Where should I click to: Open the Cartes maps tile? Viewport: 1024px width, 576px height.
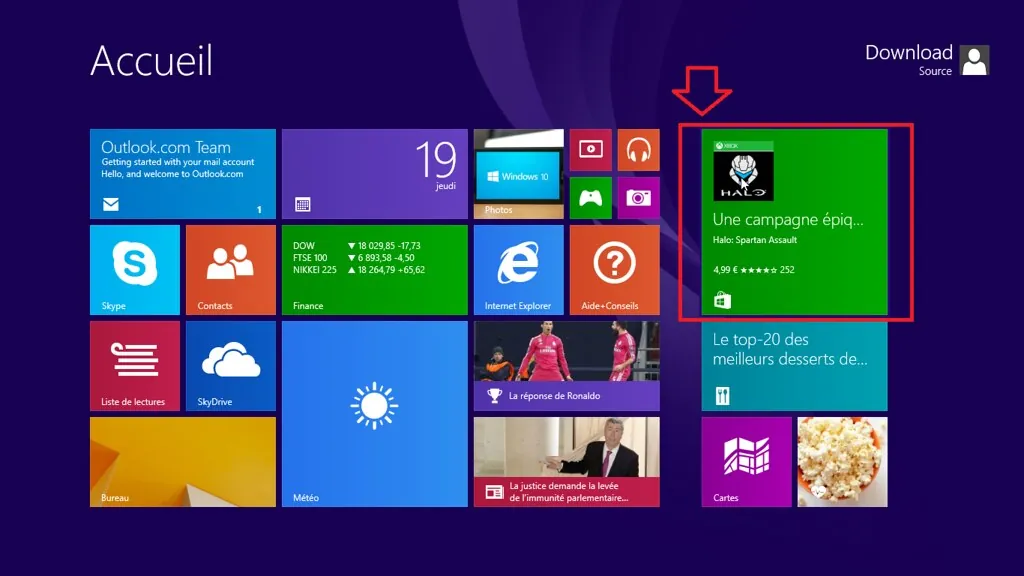(x=746, y=462)
